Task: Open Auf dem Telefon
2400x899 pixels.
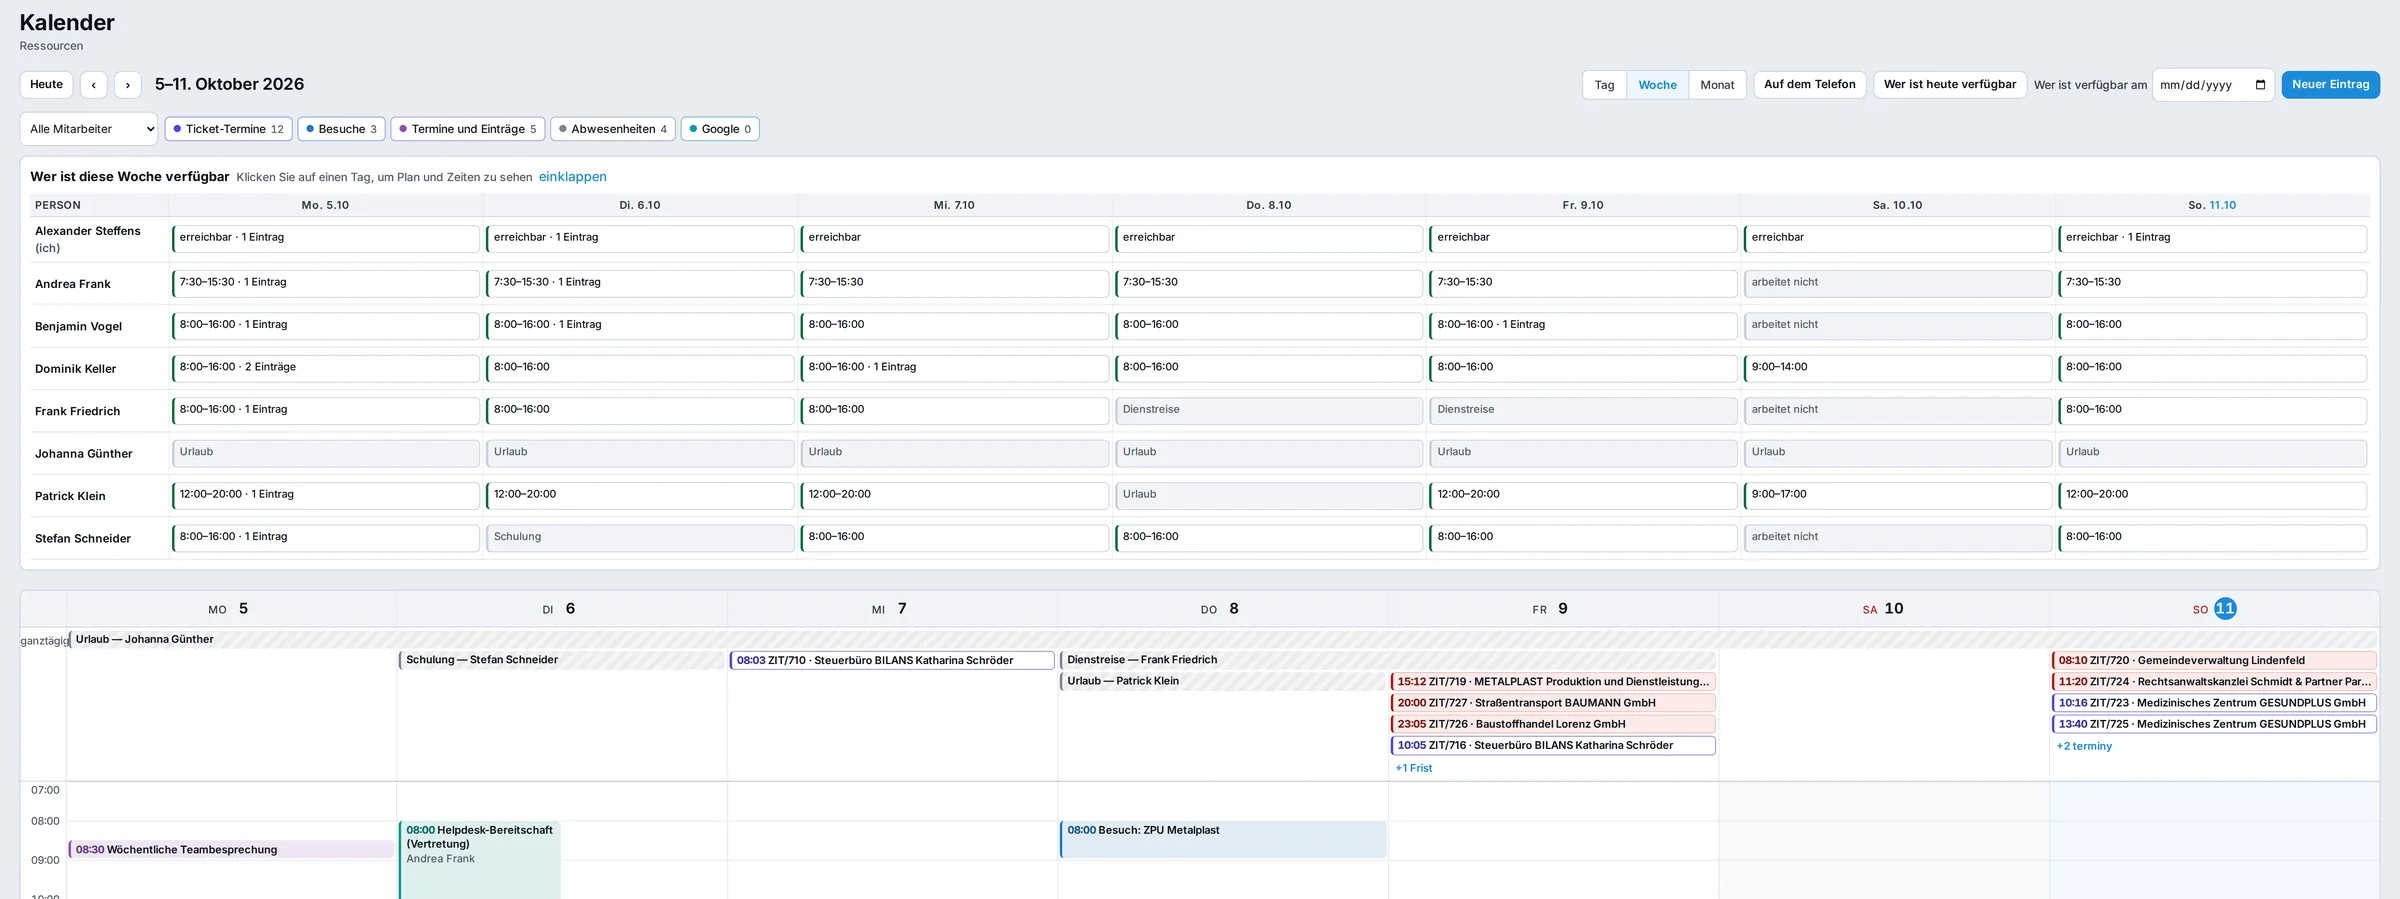Action: coord(1809,85)
